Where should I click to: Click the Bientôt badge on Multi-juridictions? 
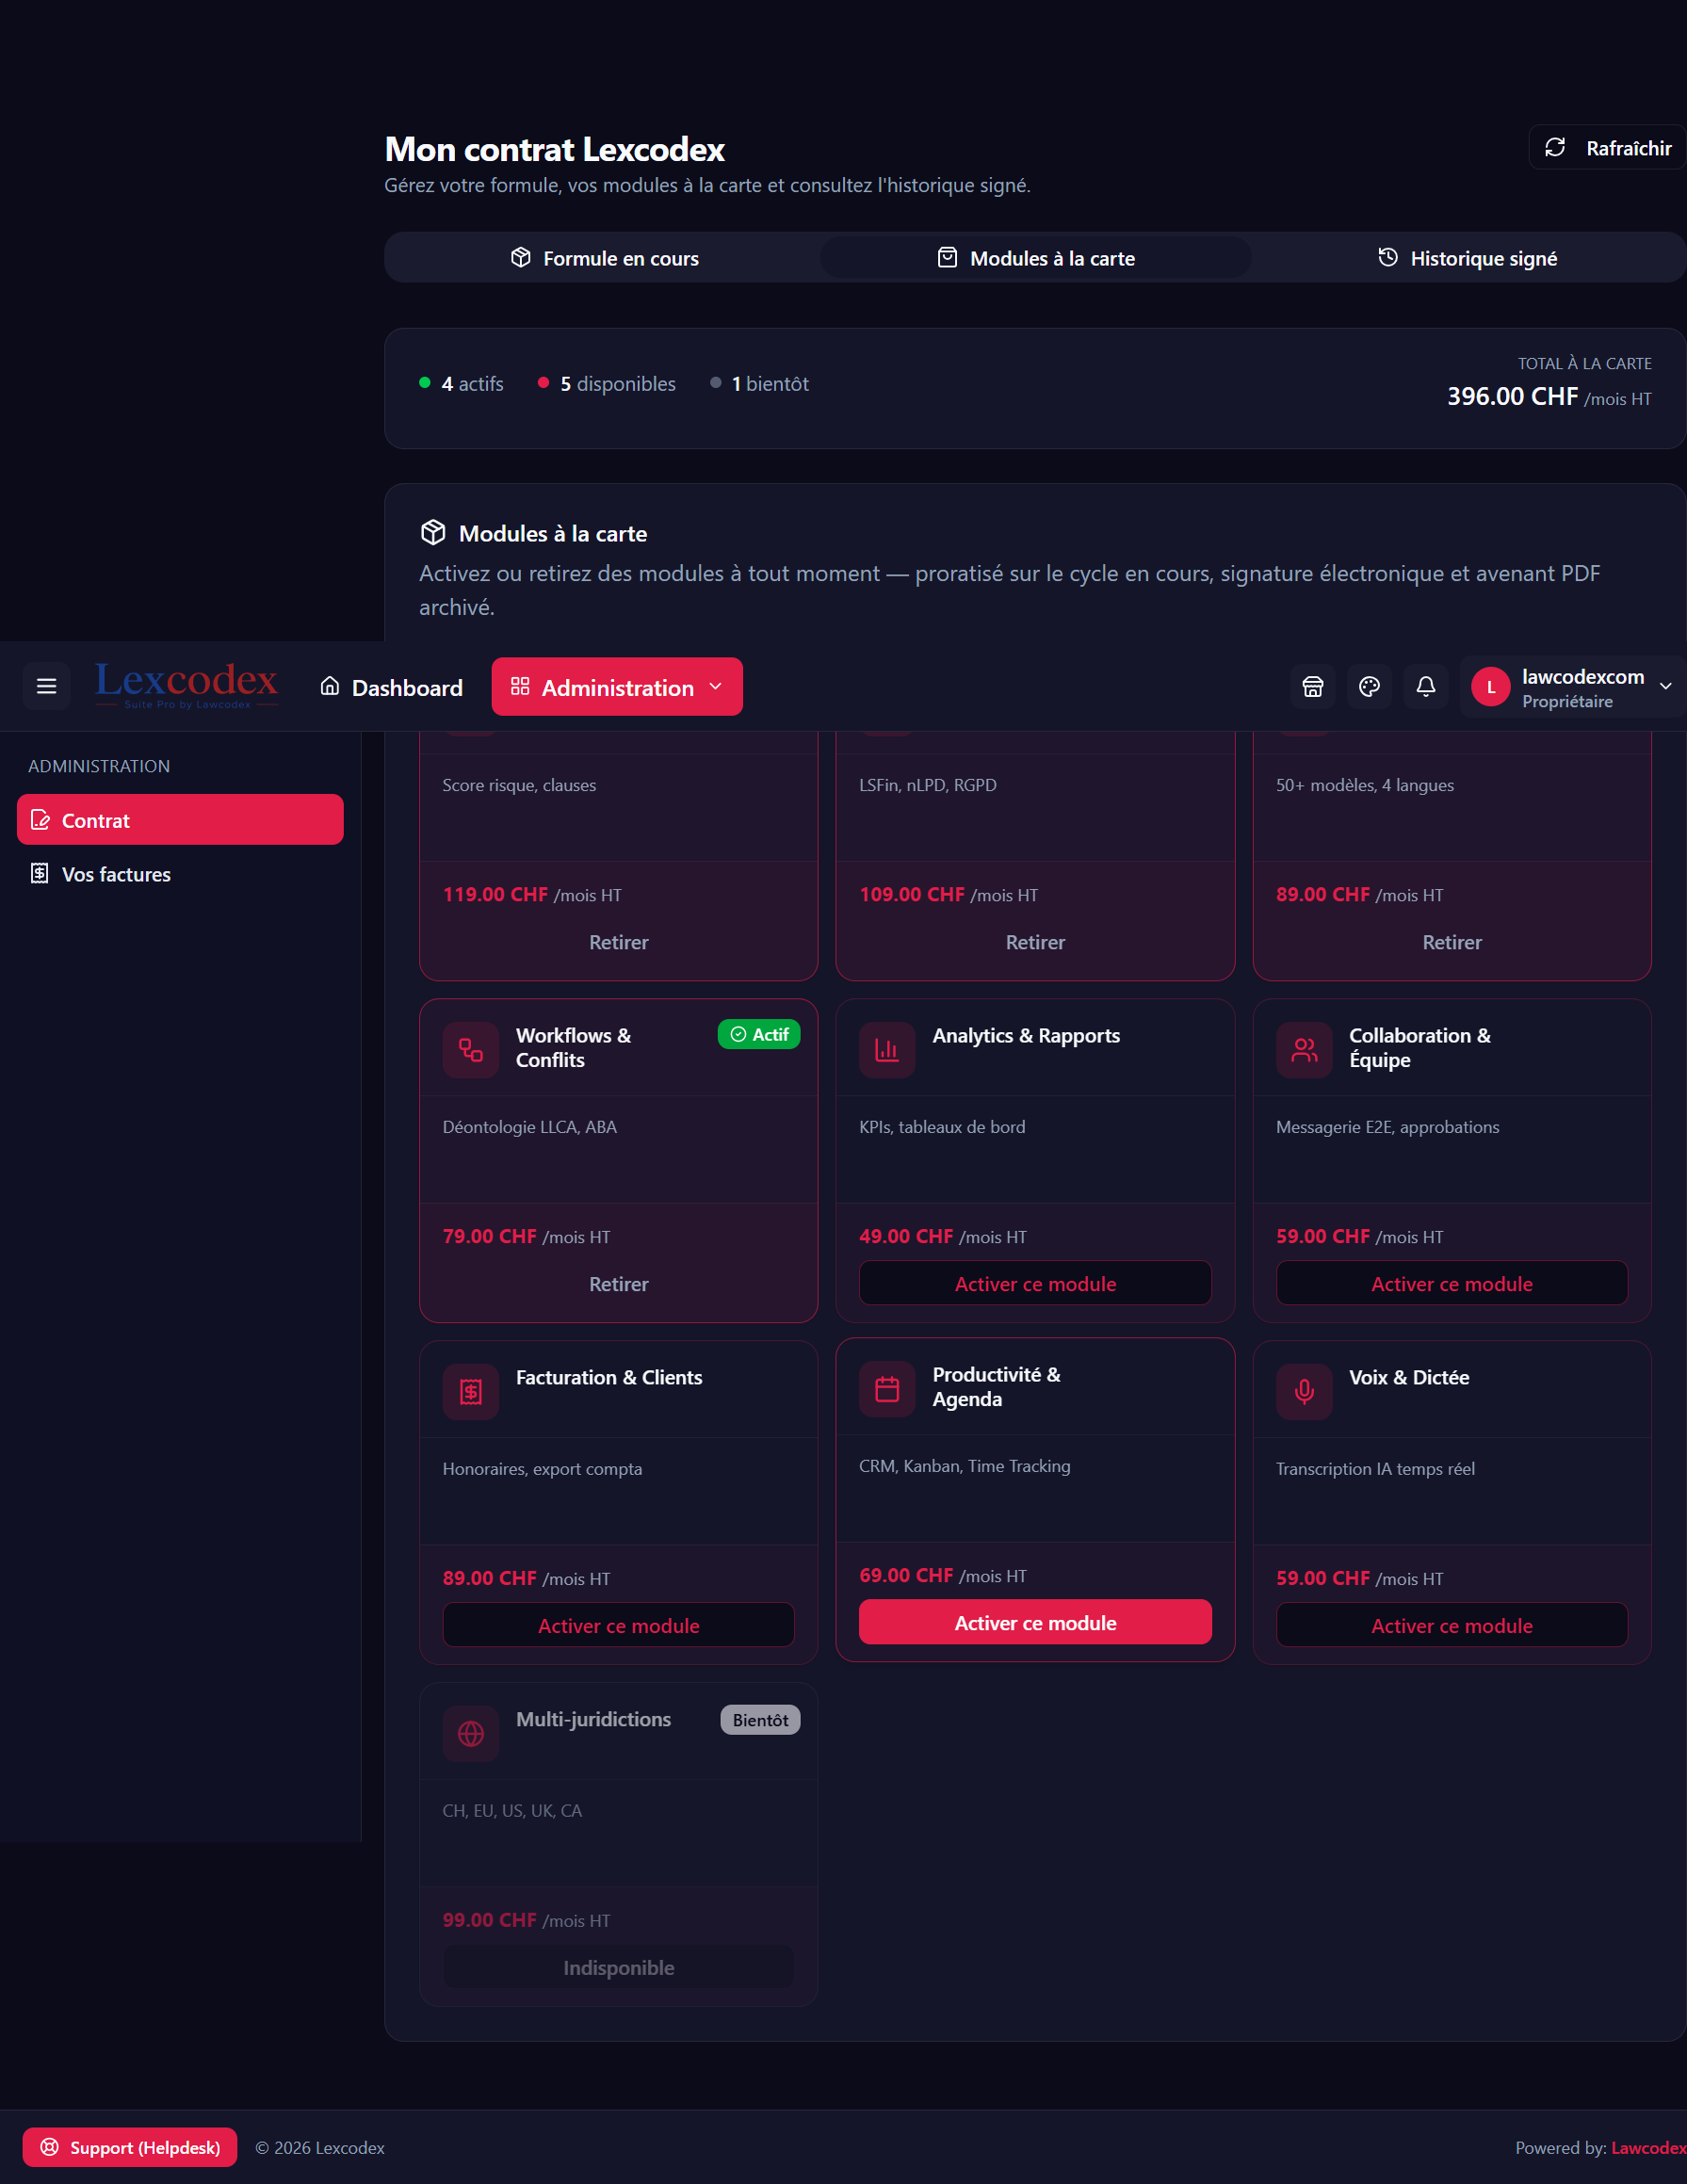(x=760, y=1720)
